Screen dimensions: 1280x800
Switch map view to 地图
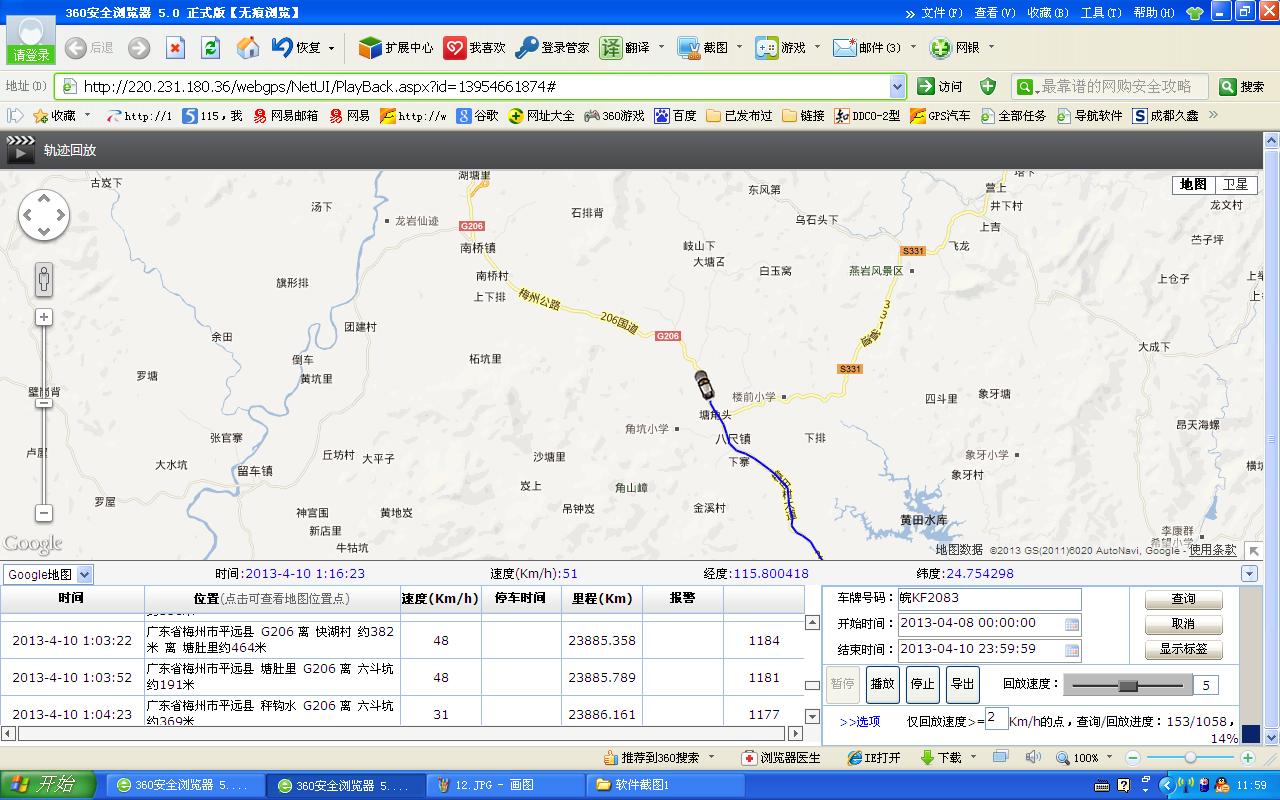[x=1194, y=184]
